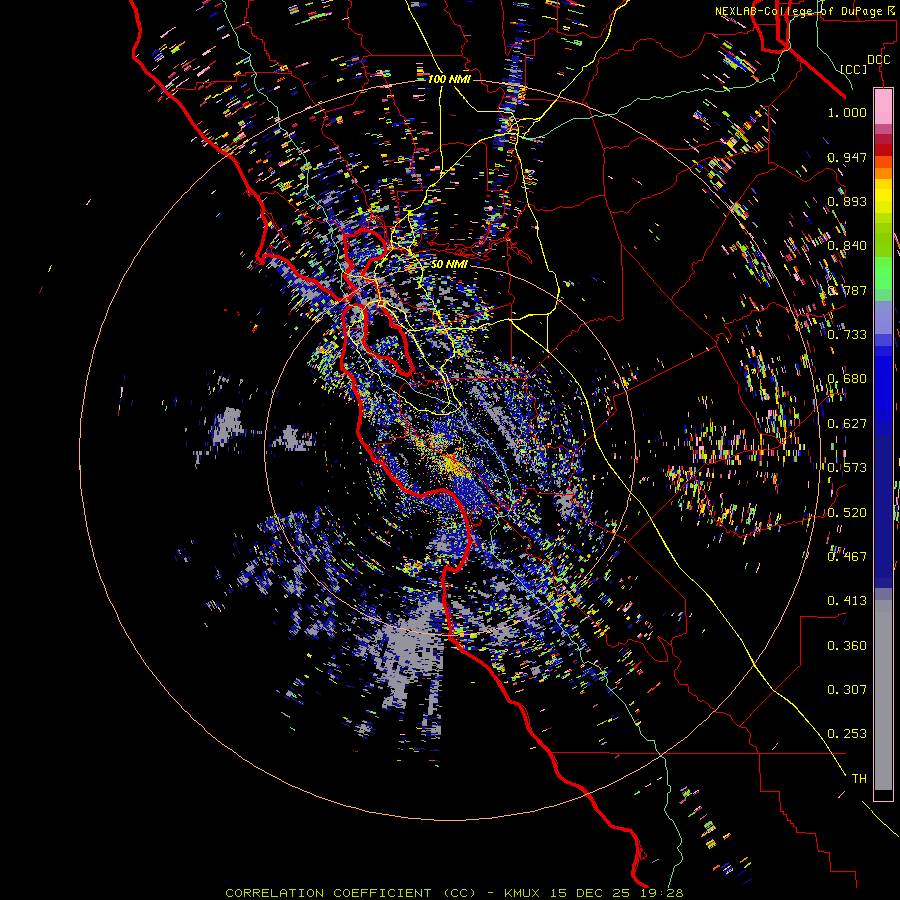Screen dimensions: 900x900
Task: Click the 0.627 legend value
Action: click(x=847, y=424)
